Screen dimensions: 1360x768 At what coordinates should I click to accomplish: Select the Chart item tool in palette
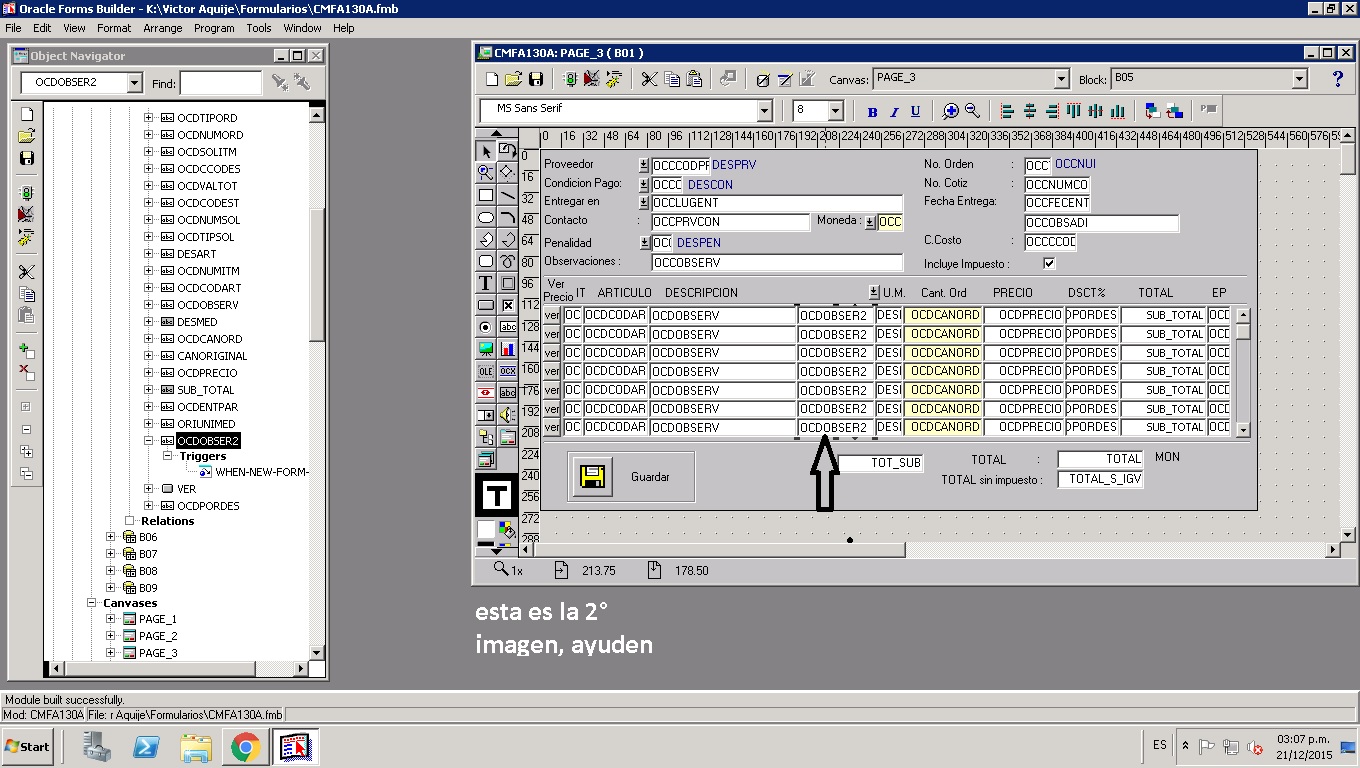pyautogui.click(x=508, y=349)
